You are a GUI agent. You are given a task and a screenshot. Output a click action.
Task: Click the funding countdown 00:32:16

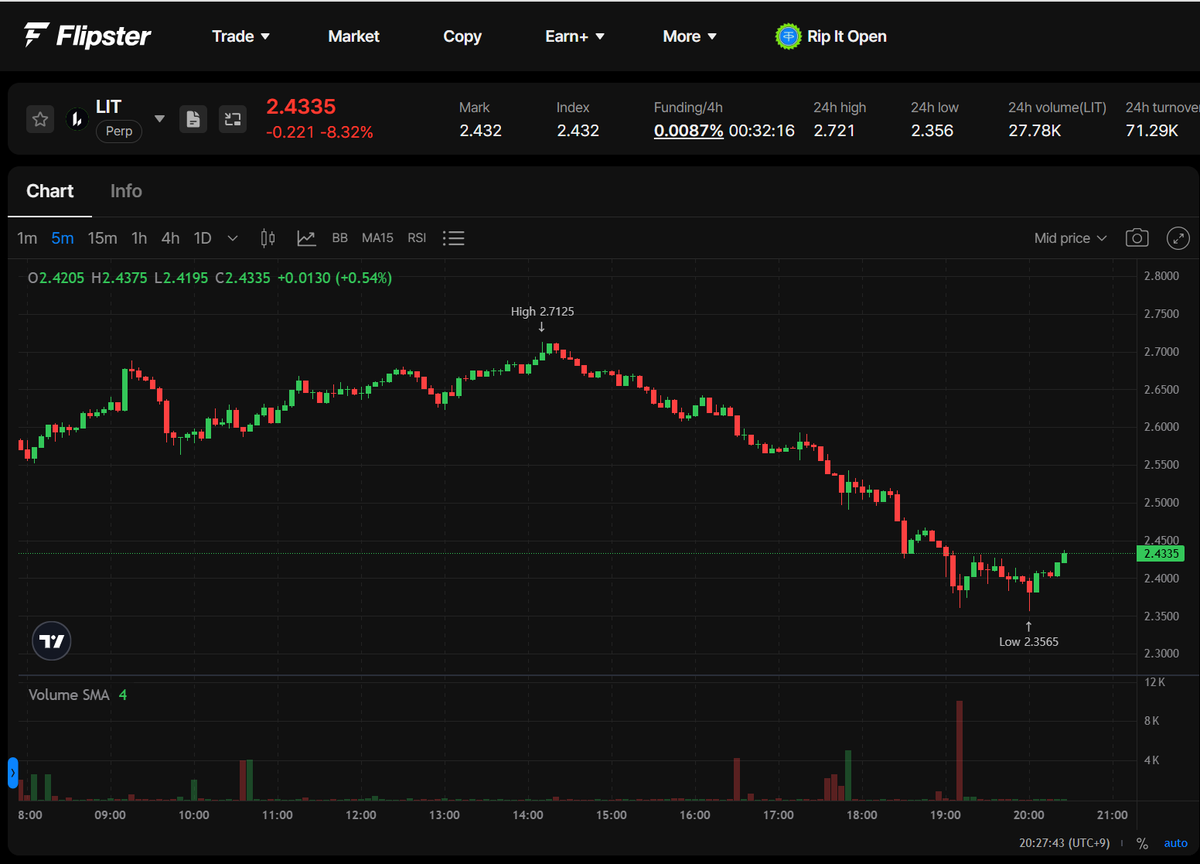(x=762, y=130)
